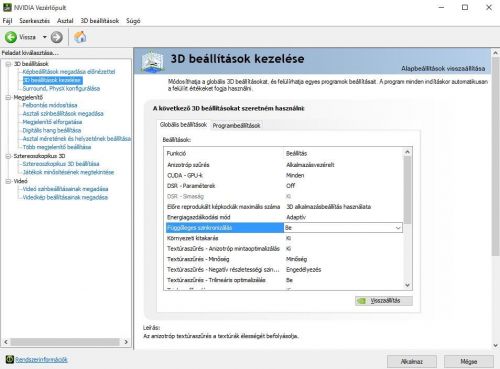
Task: Select Textúraszűrés - Trilineáris optimalizálás row
Action: tap(284, 280)
